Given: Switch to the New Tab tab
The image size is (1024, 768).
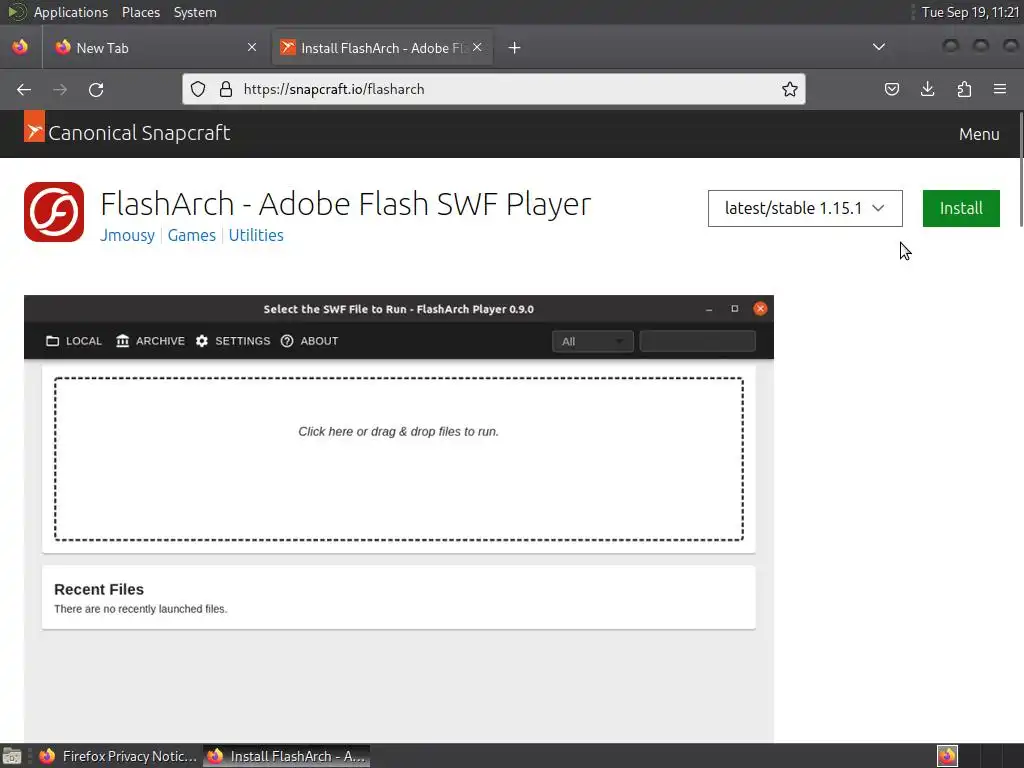Looking at the screenshot, I should point(157,48).
